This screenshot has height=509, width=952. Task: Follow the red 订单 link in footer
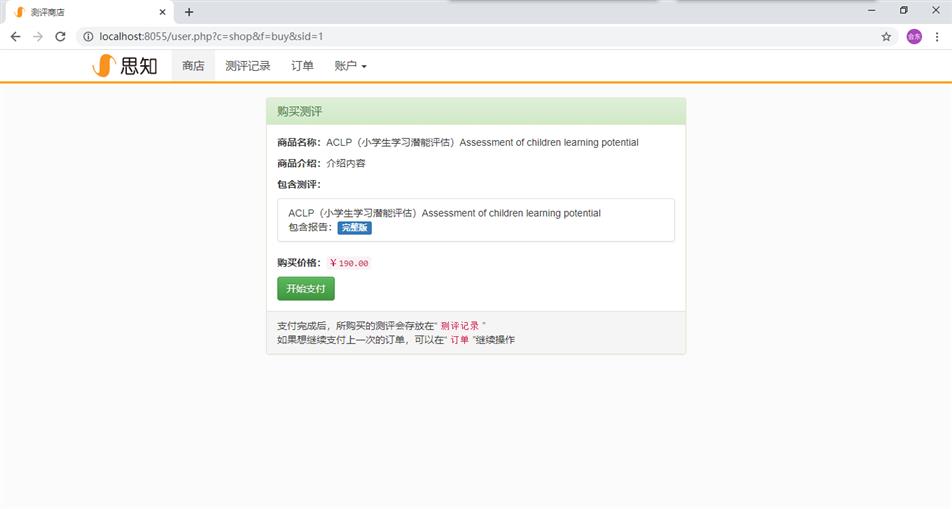pyautogui.click(x=459, y=340)
